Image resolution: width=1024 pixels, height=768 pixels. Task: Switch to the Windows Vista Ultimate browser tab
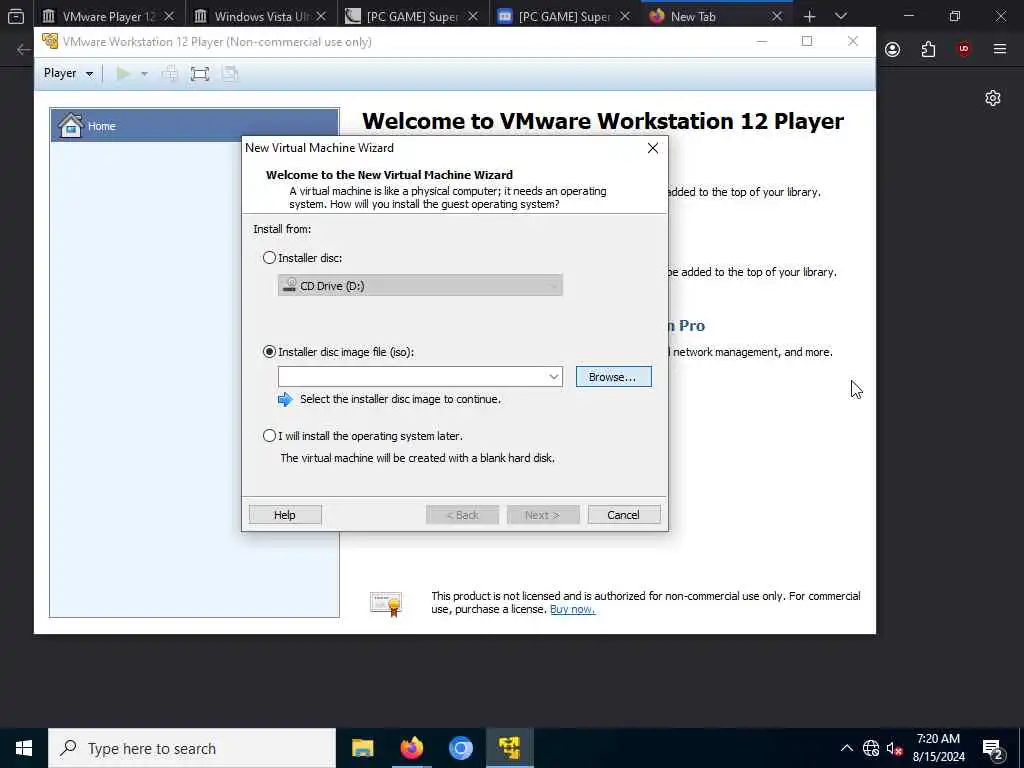261,16
